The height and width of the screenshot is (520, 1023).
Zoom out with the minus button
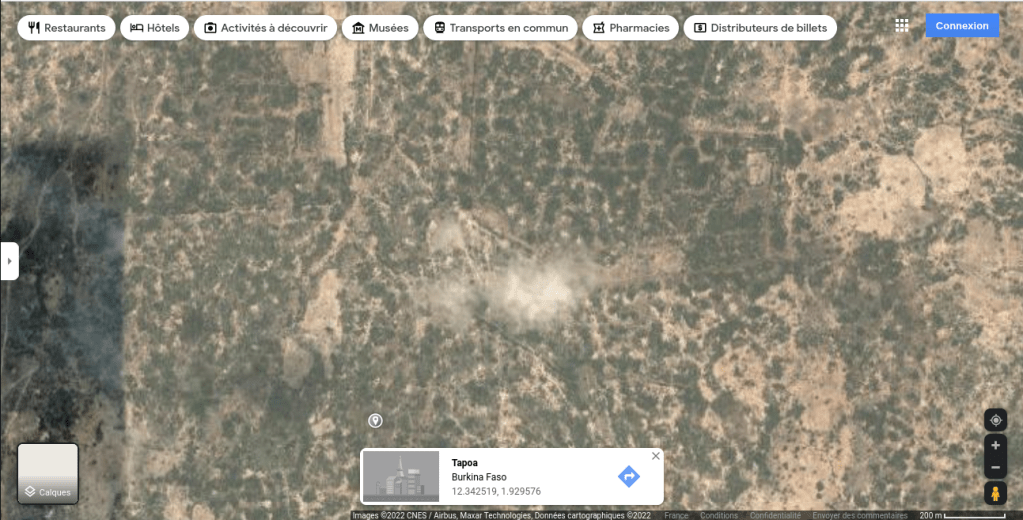[995, 468]
